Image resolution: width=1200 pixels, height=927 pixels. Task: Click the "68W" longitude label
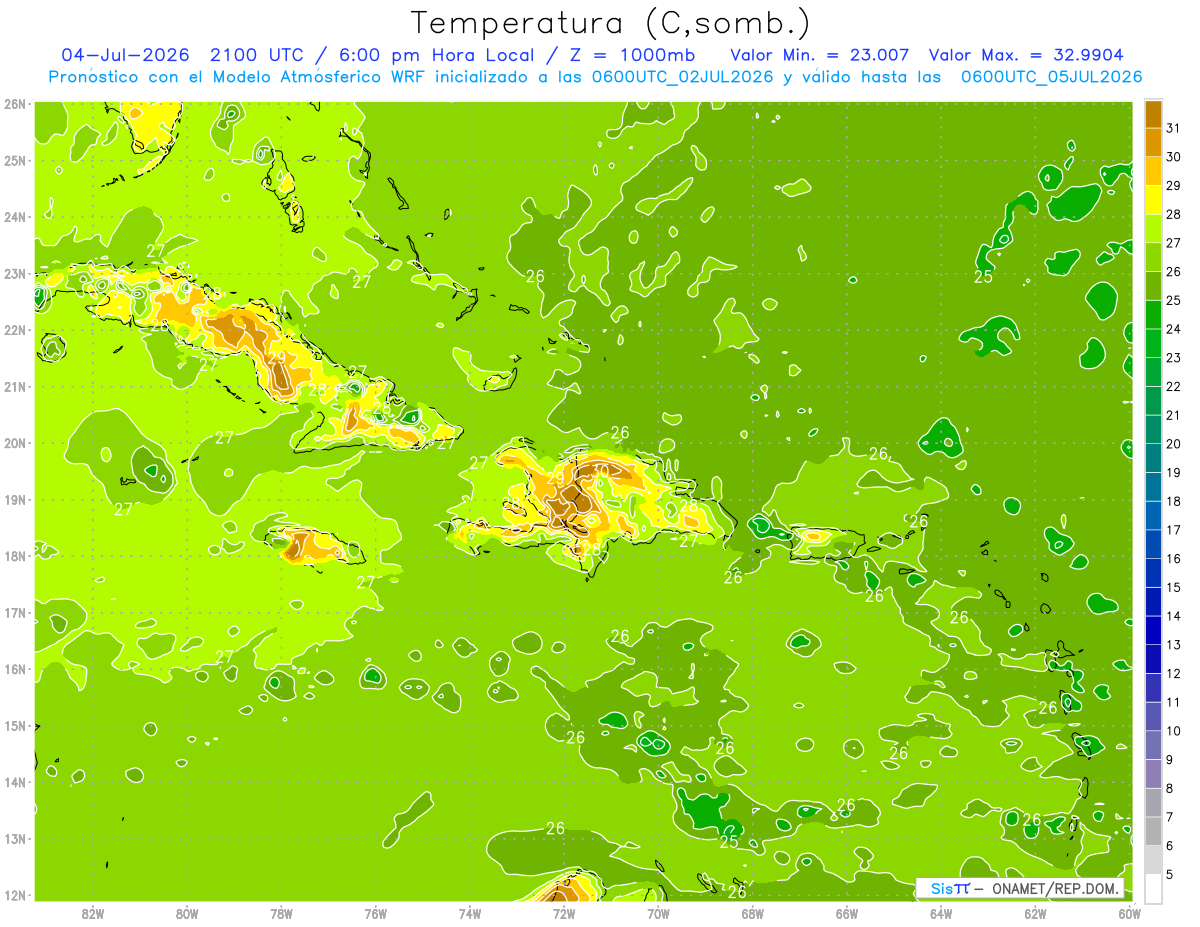pyautogui.click(x=753, y=913)
